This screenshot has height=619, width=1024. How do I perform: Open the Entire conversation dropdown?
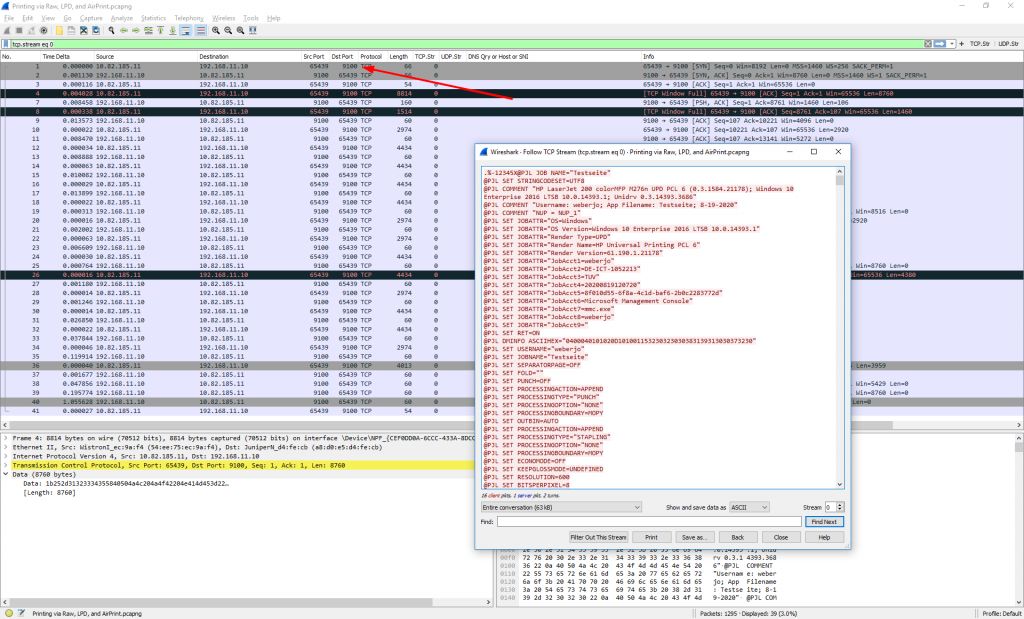[x=560, y=507]
